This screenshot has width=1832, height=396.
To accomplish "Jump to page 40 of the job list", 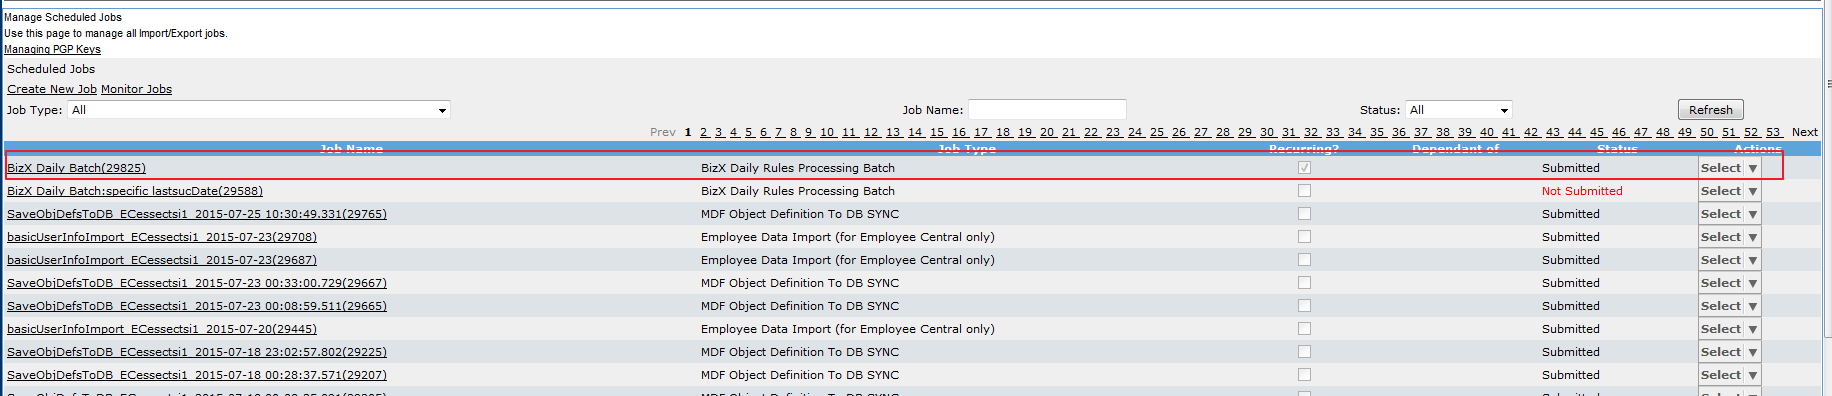I will (1487, 132).
